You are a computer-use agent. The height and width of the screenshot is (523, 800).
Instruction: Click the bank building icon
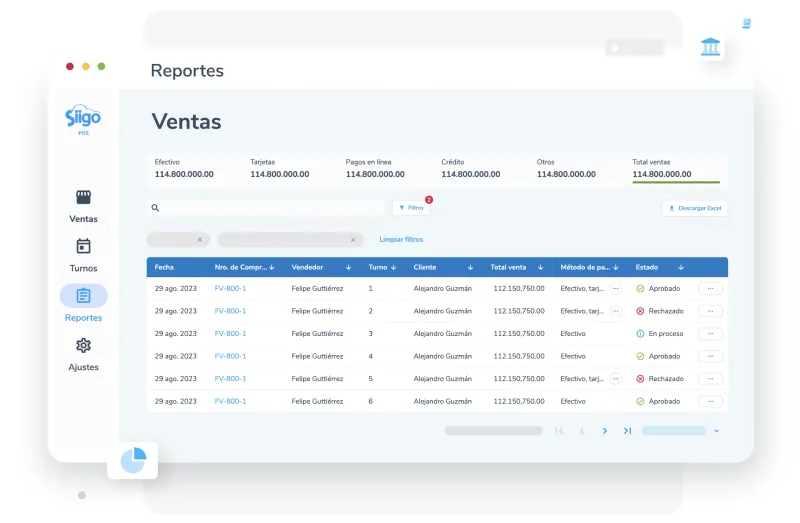click(x=710, y=46)
